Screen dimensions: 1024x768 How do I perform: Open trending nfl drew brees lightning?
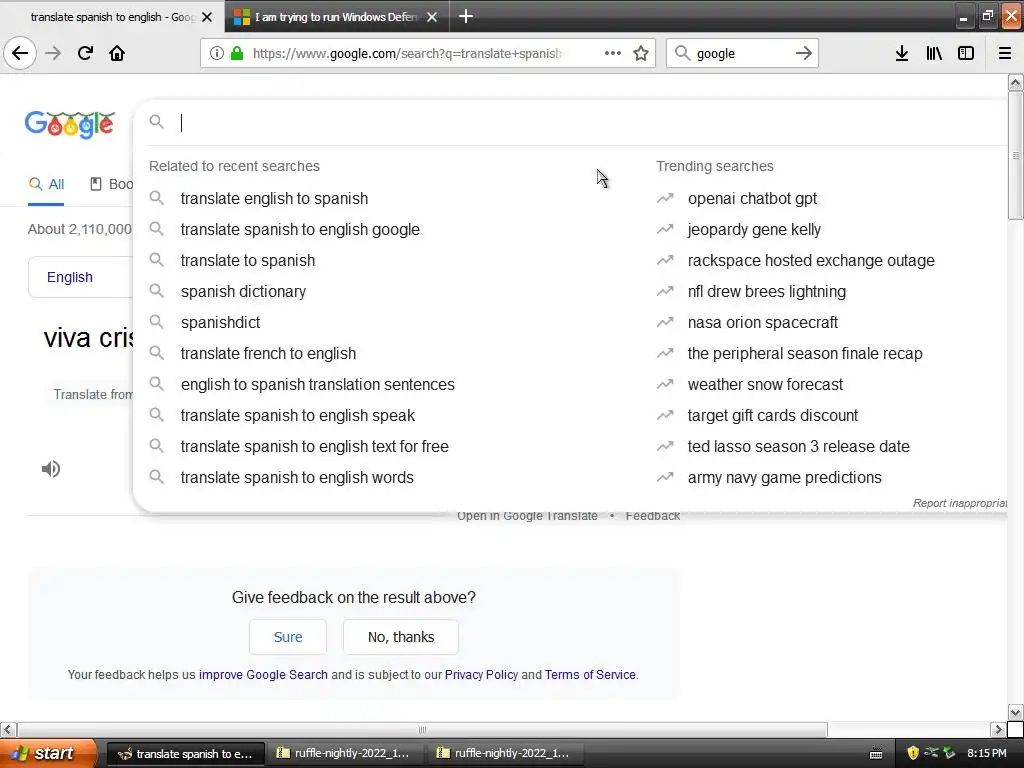coord(766,291)
